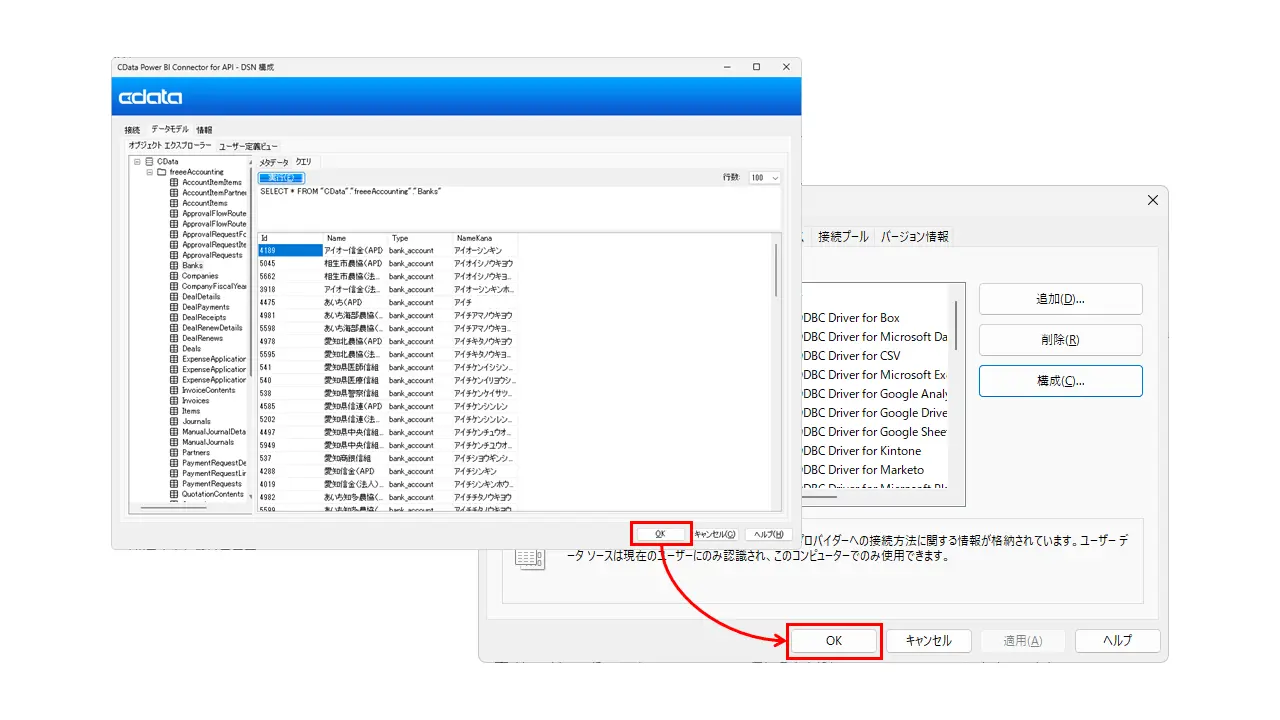Click OK in the CData DSN window

click(x=661, y=534)
